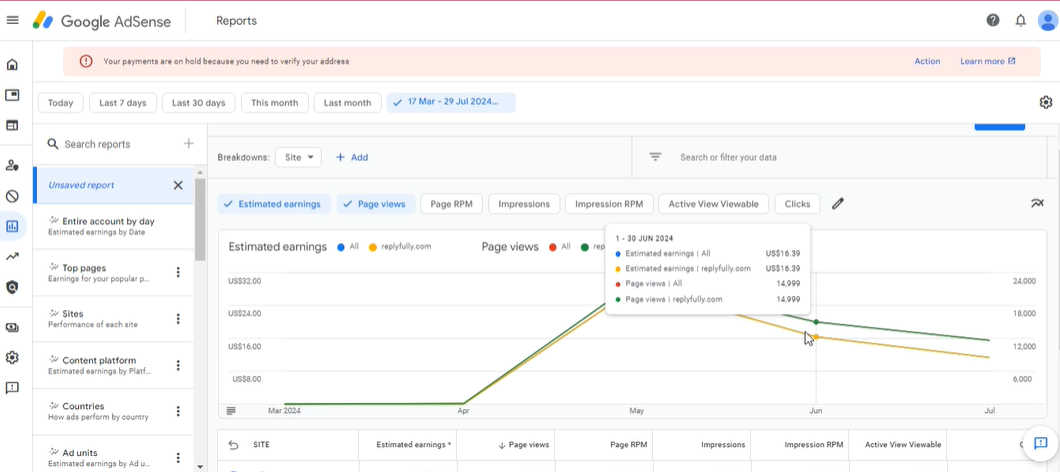Click the Action link in payment alert
The width and height of the screenshot is (1060, 472).
[927, 61]
